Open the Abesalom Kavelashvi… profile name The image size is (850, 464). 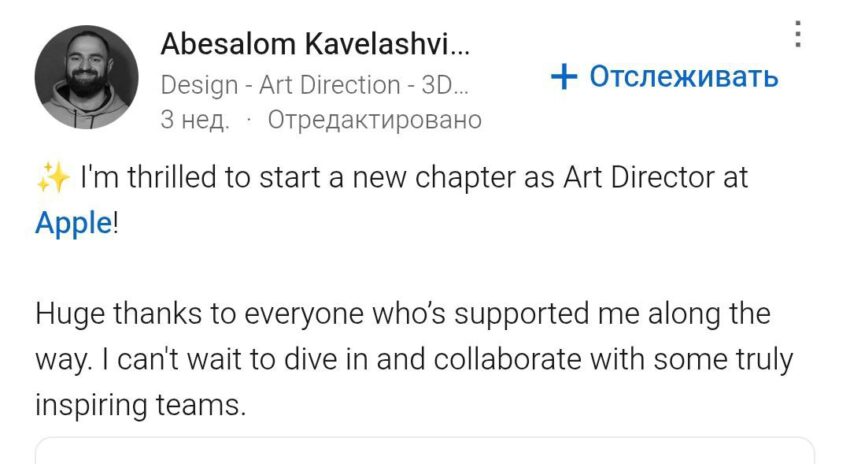coord(315,44)
